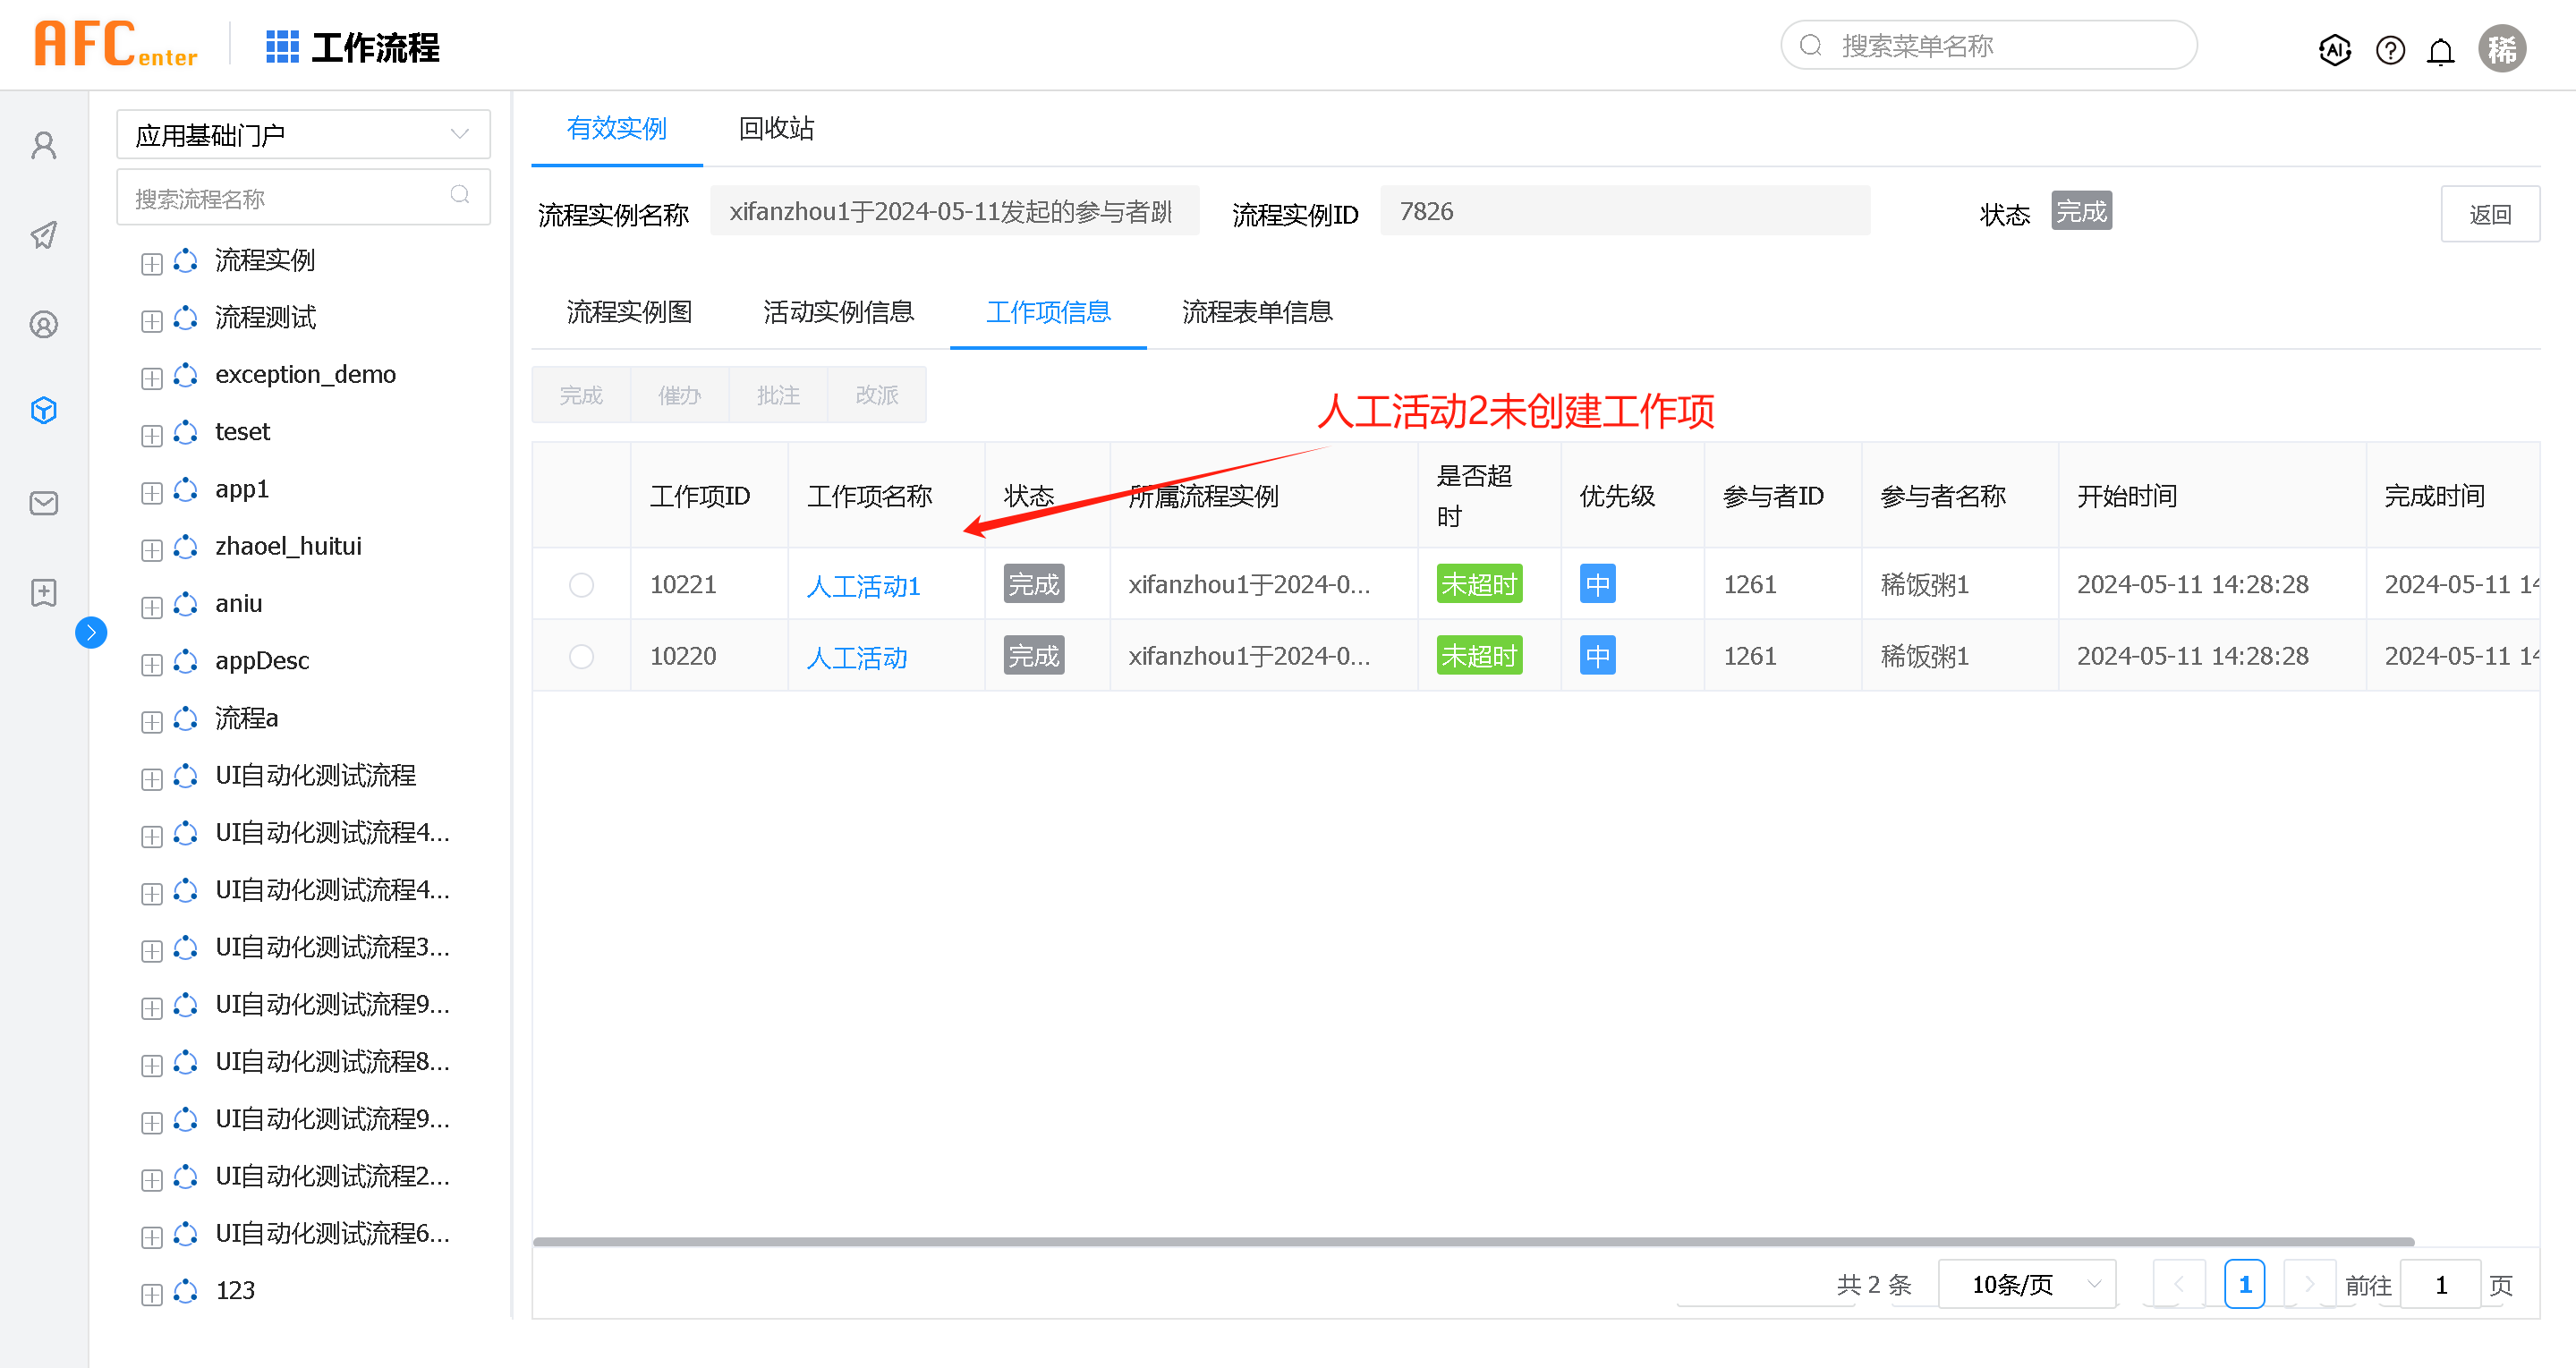Screen dimensions: 2576x1368
Task: Expand the exception_demo tree node
Action: [x=152, y=378]
